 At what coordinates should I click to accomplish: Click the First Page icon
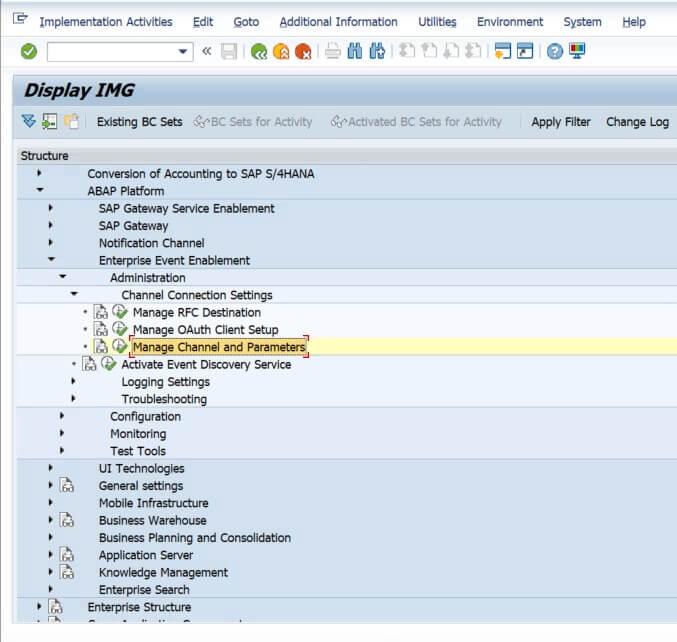pos(407,51)
